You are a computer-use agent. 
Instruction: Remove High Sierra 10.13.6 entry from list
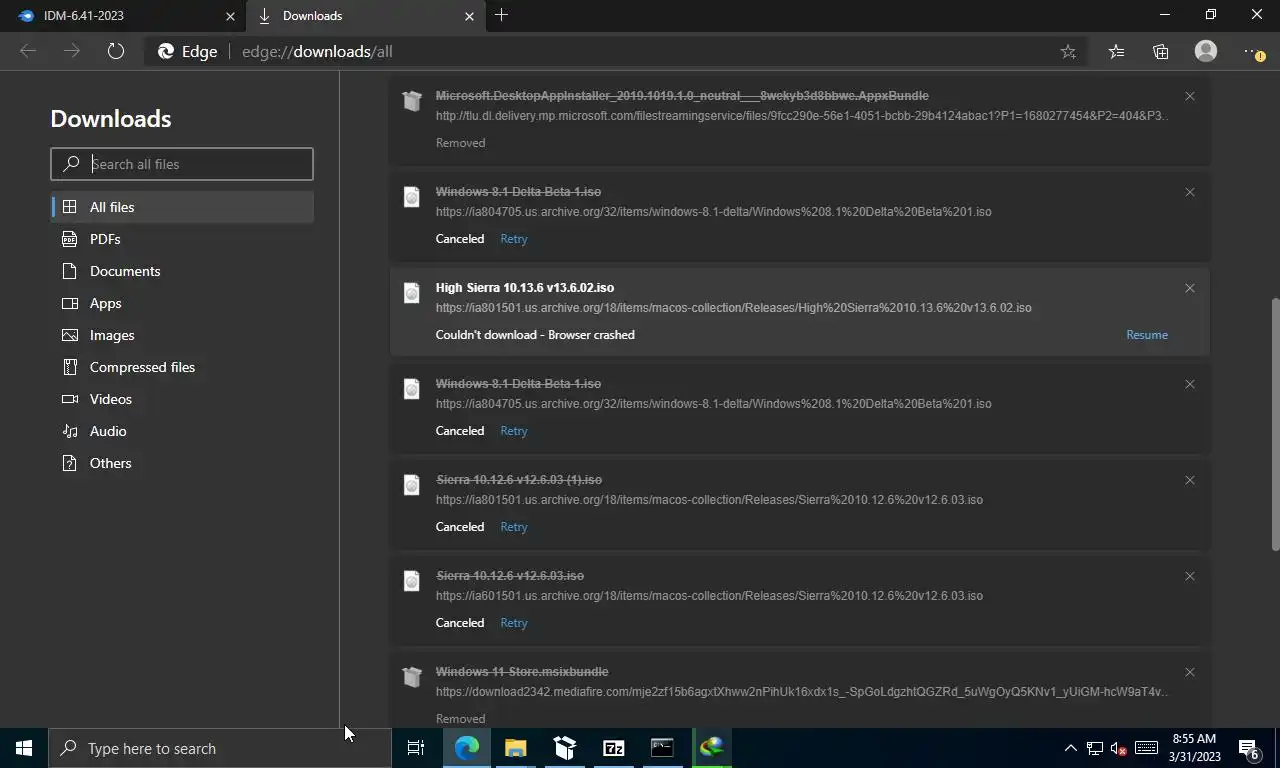click(x=1190, y=288)
